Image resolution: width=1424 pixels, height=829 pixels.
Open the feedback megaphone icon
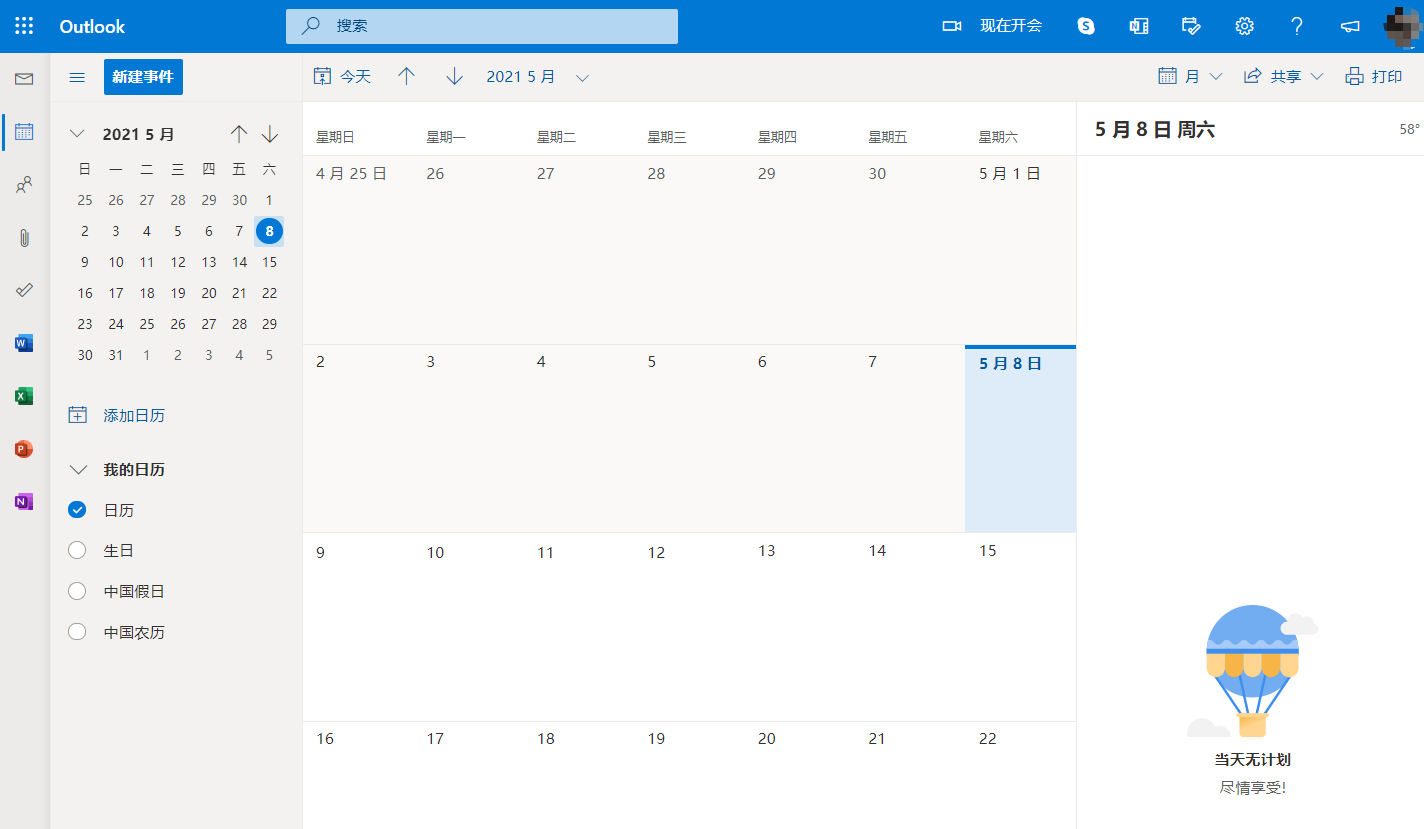[1350, 26]
